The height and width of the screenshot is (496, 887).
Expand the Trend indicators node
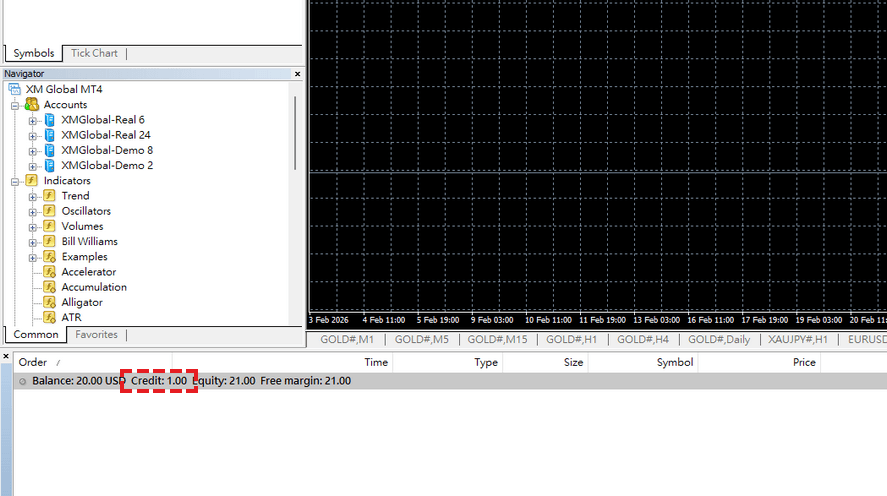[33, 197]
